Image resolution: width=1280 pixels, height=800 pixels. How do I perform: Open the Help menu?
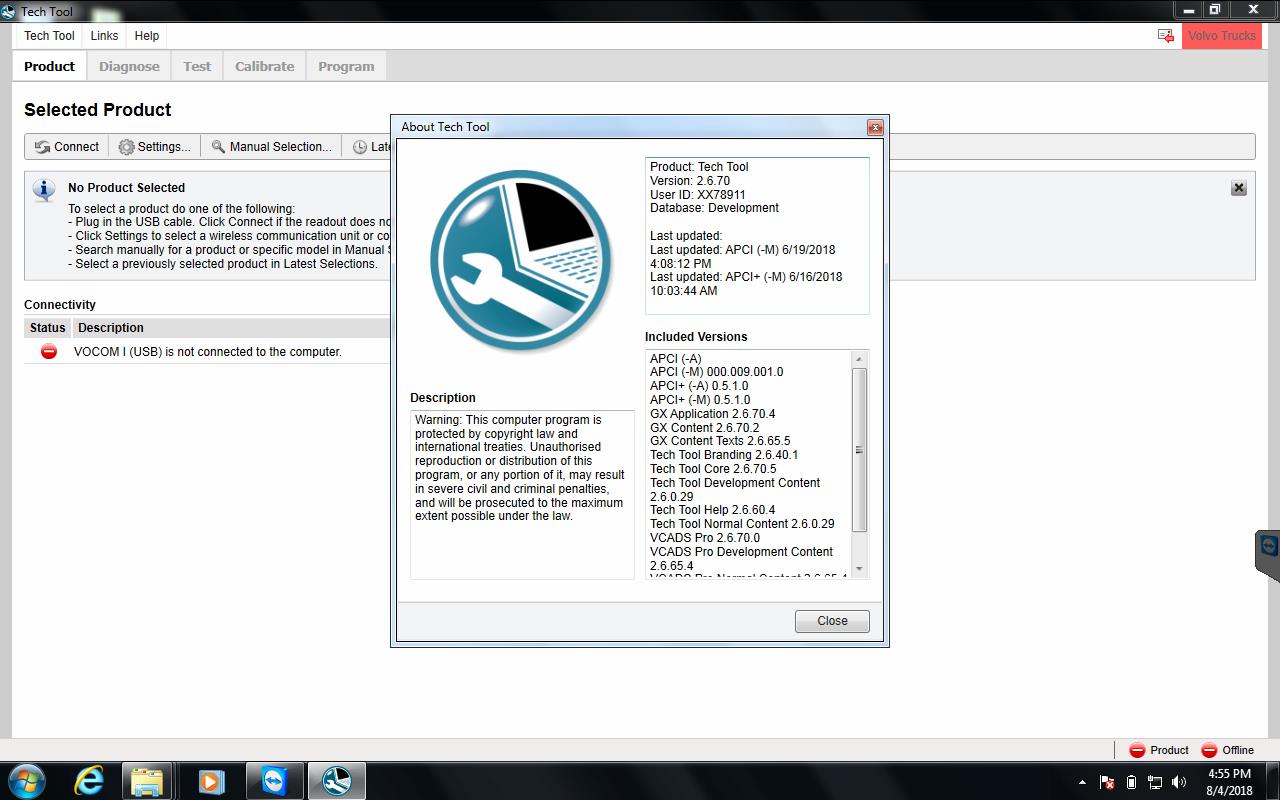pyautogui.click(x=147, y=36)
